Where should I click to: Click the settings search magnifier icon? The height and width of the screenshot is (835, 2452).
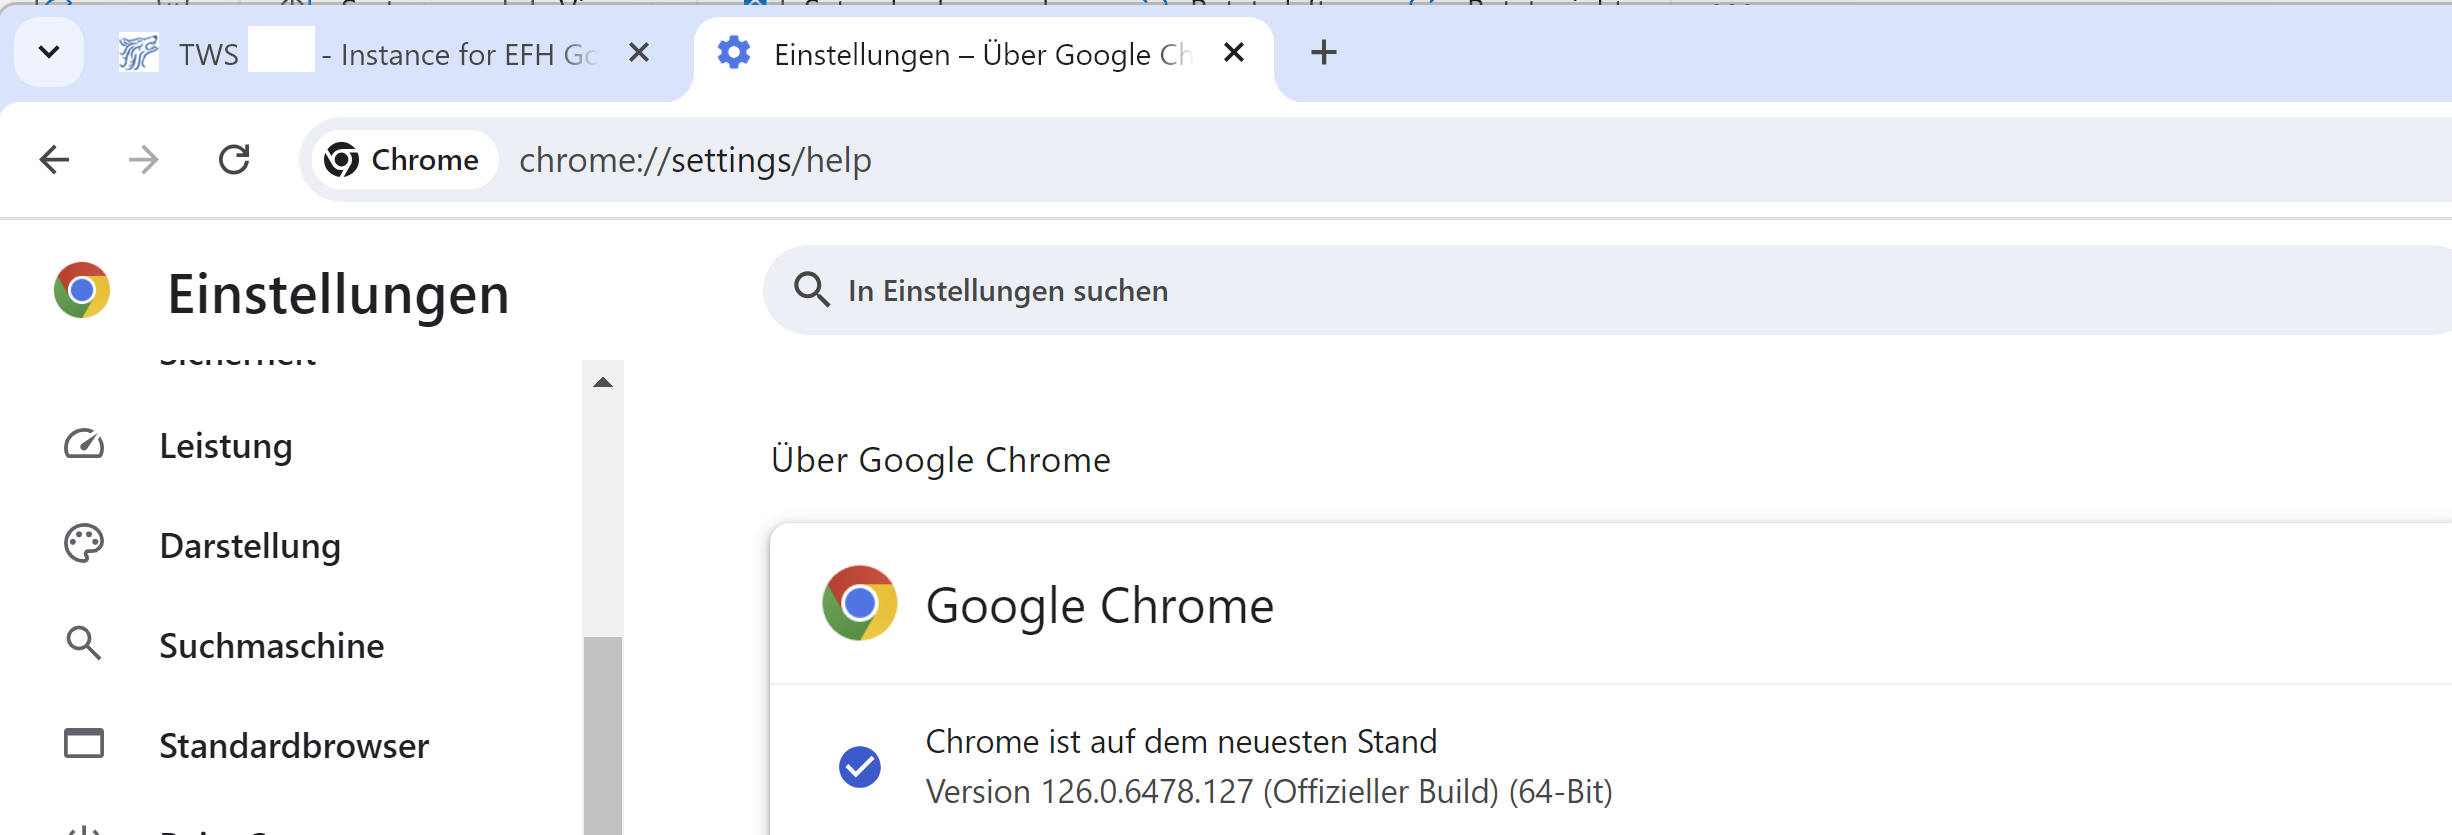[x=811, y=290]
